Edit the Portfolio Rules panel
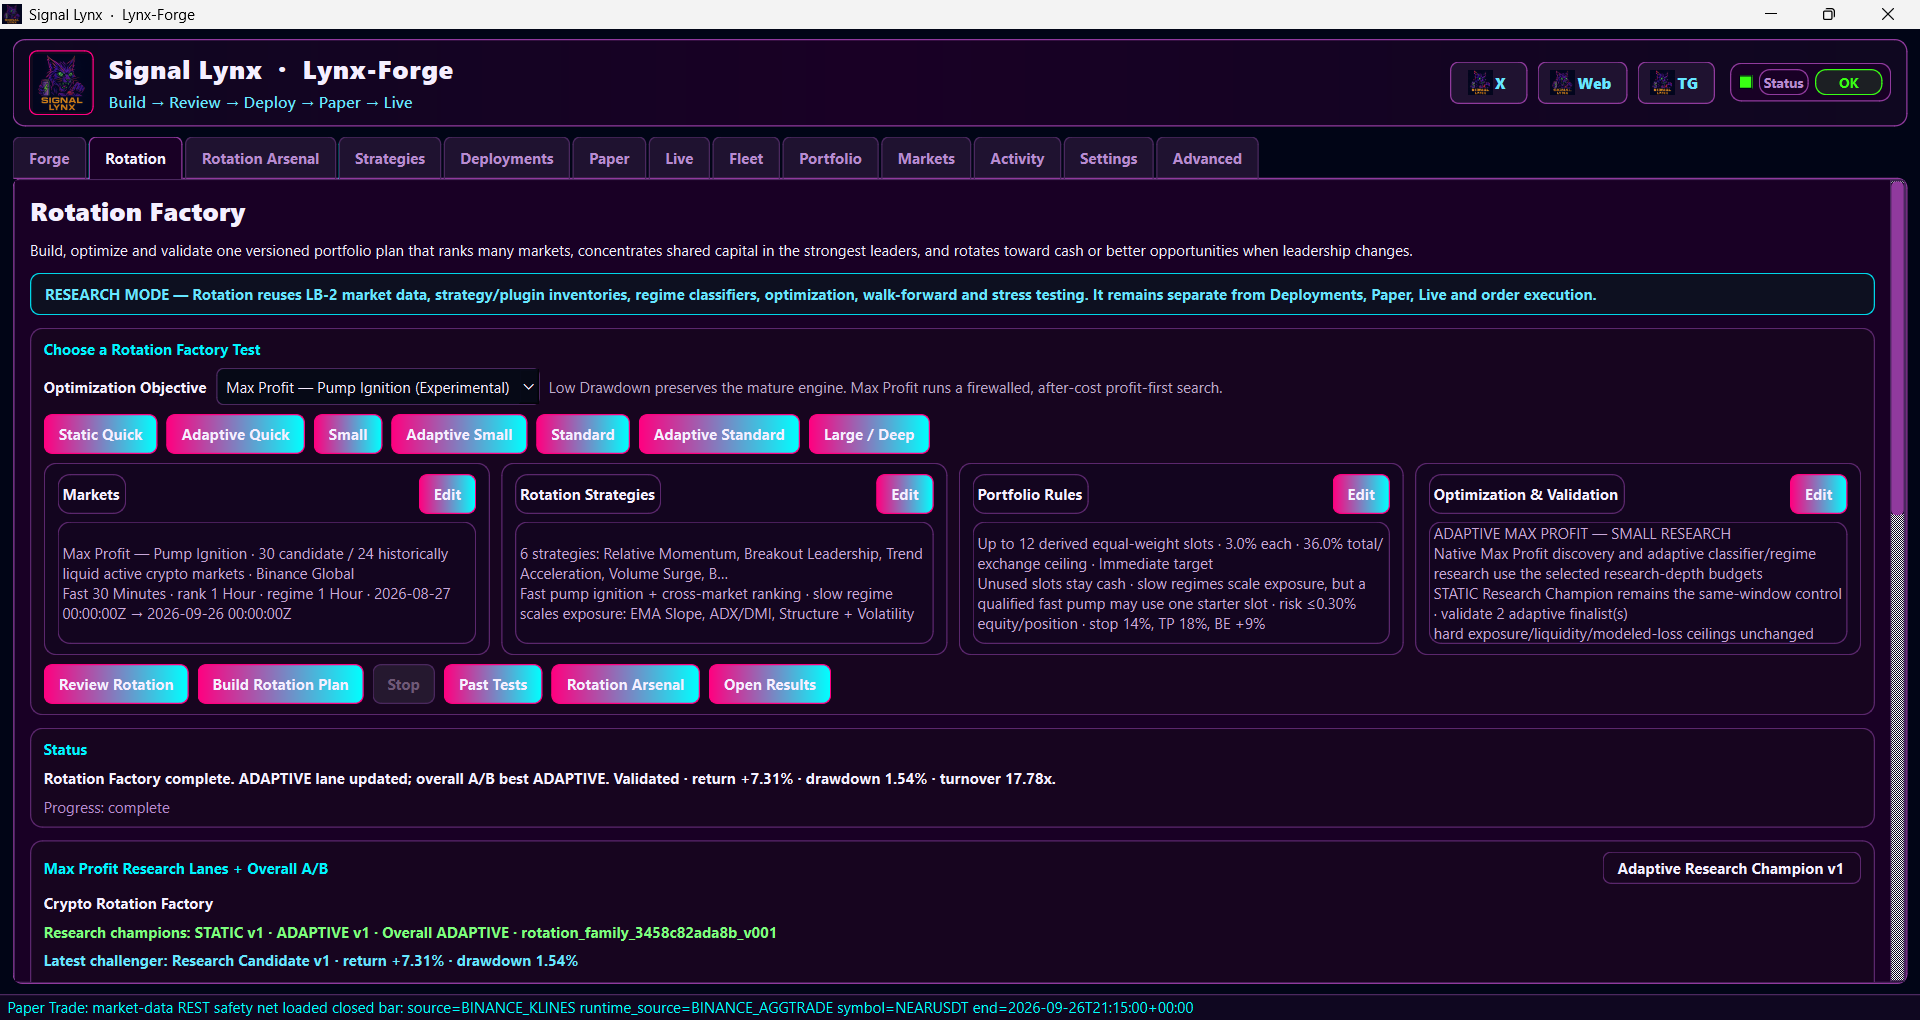Image resolution: width=1920 pixels, height=1020 pixels. pyautogui.click(x=1361, y=494)
